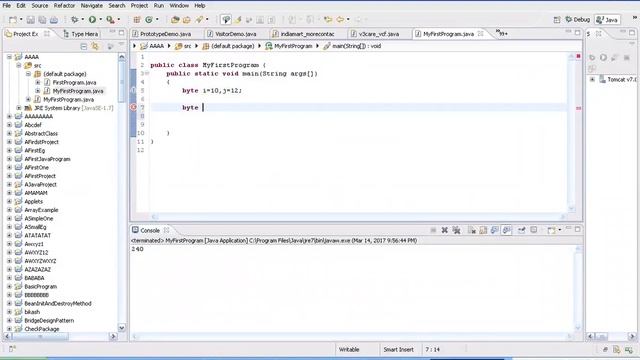Click Remove All Terminated Launches icon
This screenshot has height=360, width=640.
pos(456,230)
